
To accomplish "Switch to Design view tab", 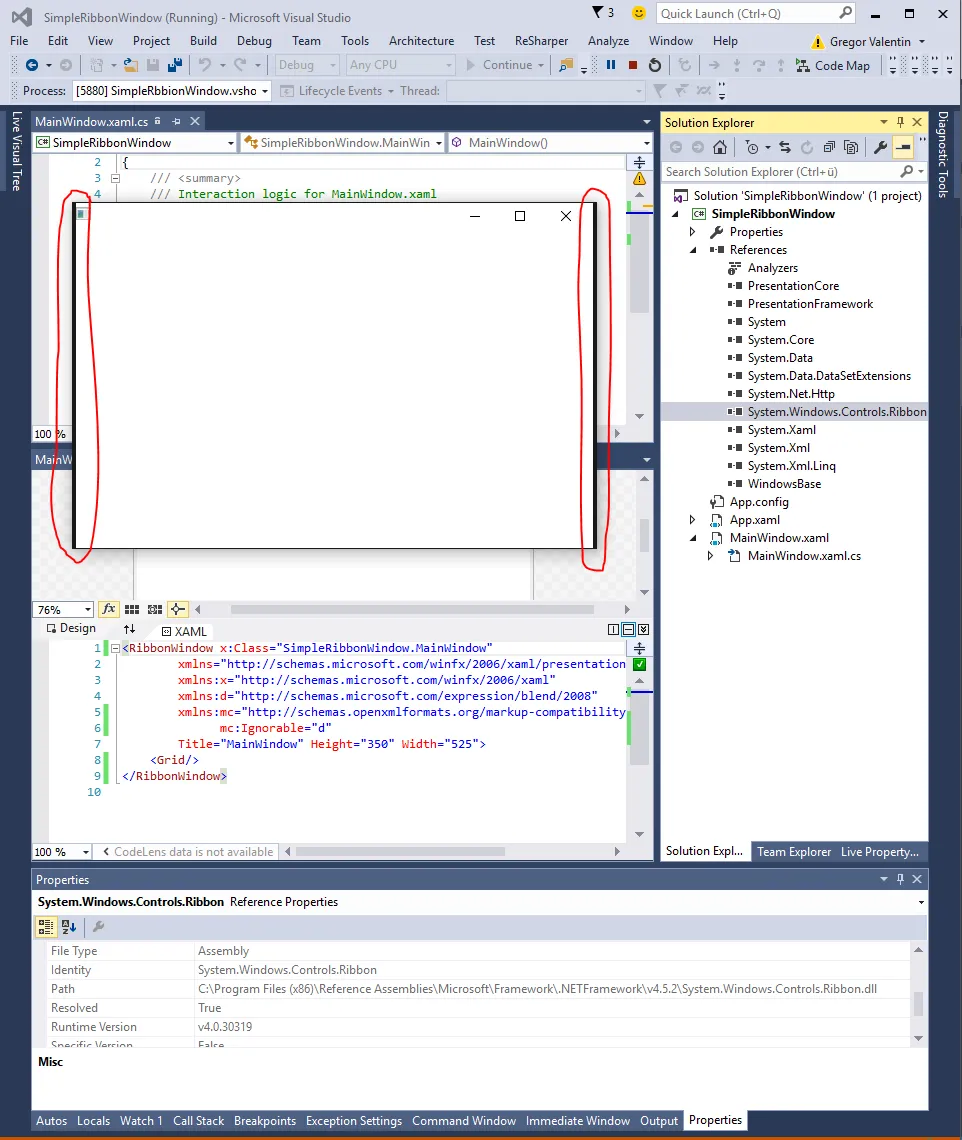I will point(71,628).
